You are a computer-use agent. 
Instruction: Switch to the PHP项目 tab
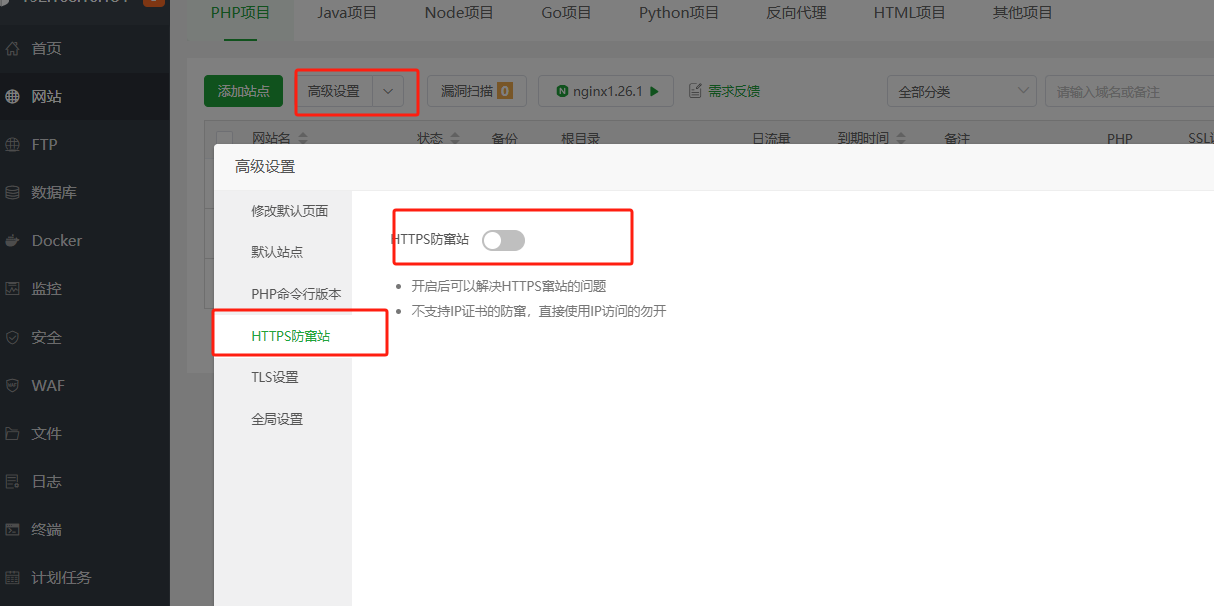(x=240, y=13)
